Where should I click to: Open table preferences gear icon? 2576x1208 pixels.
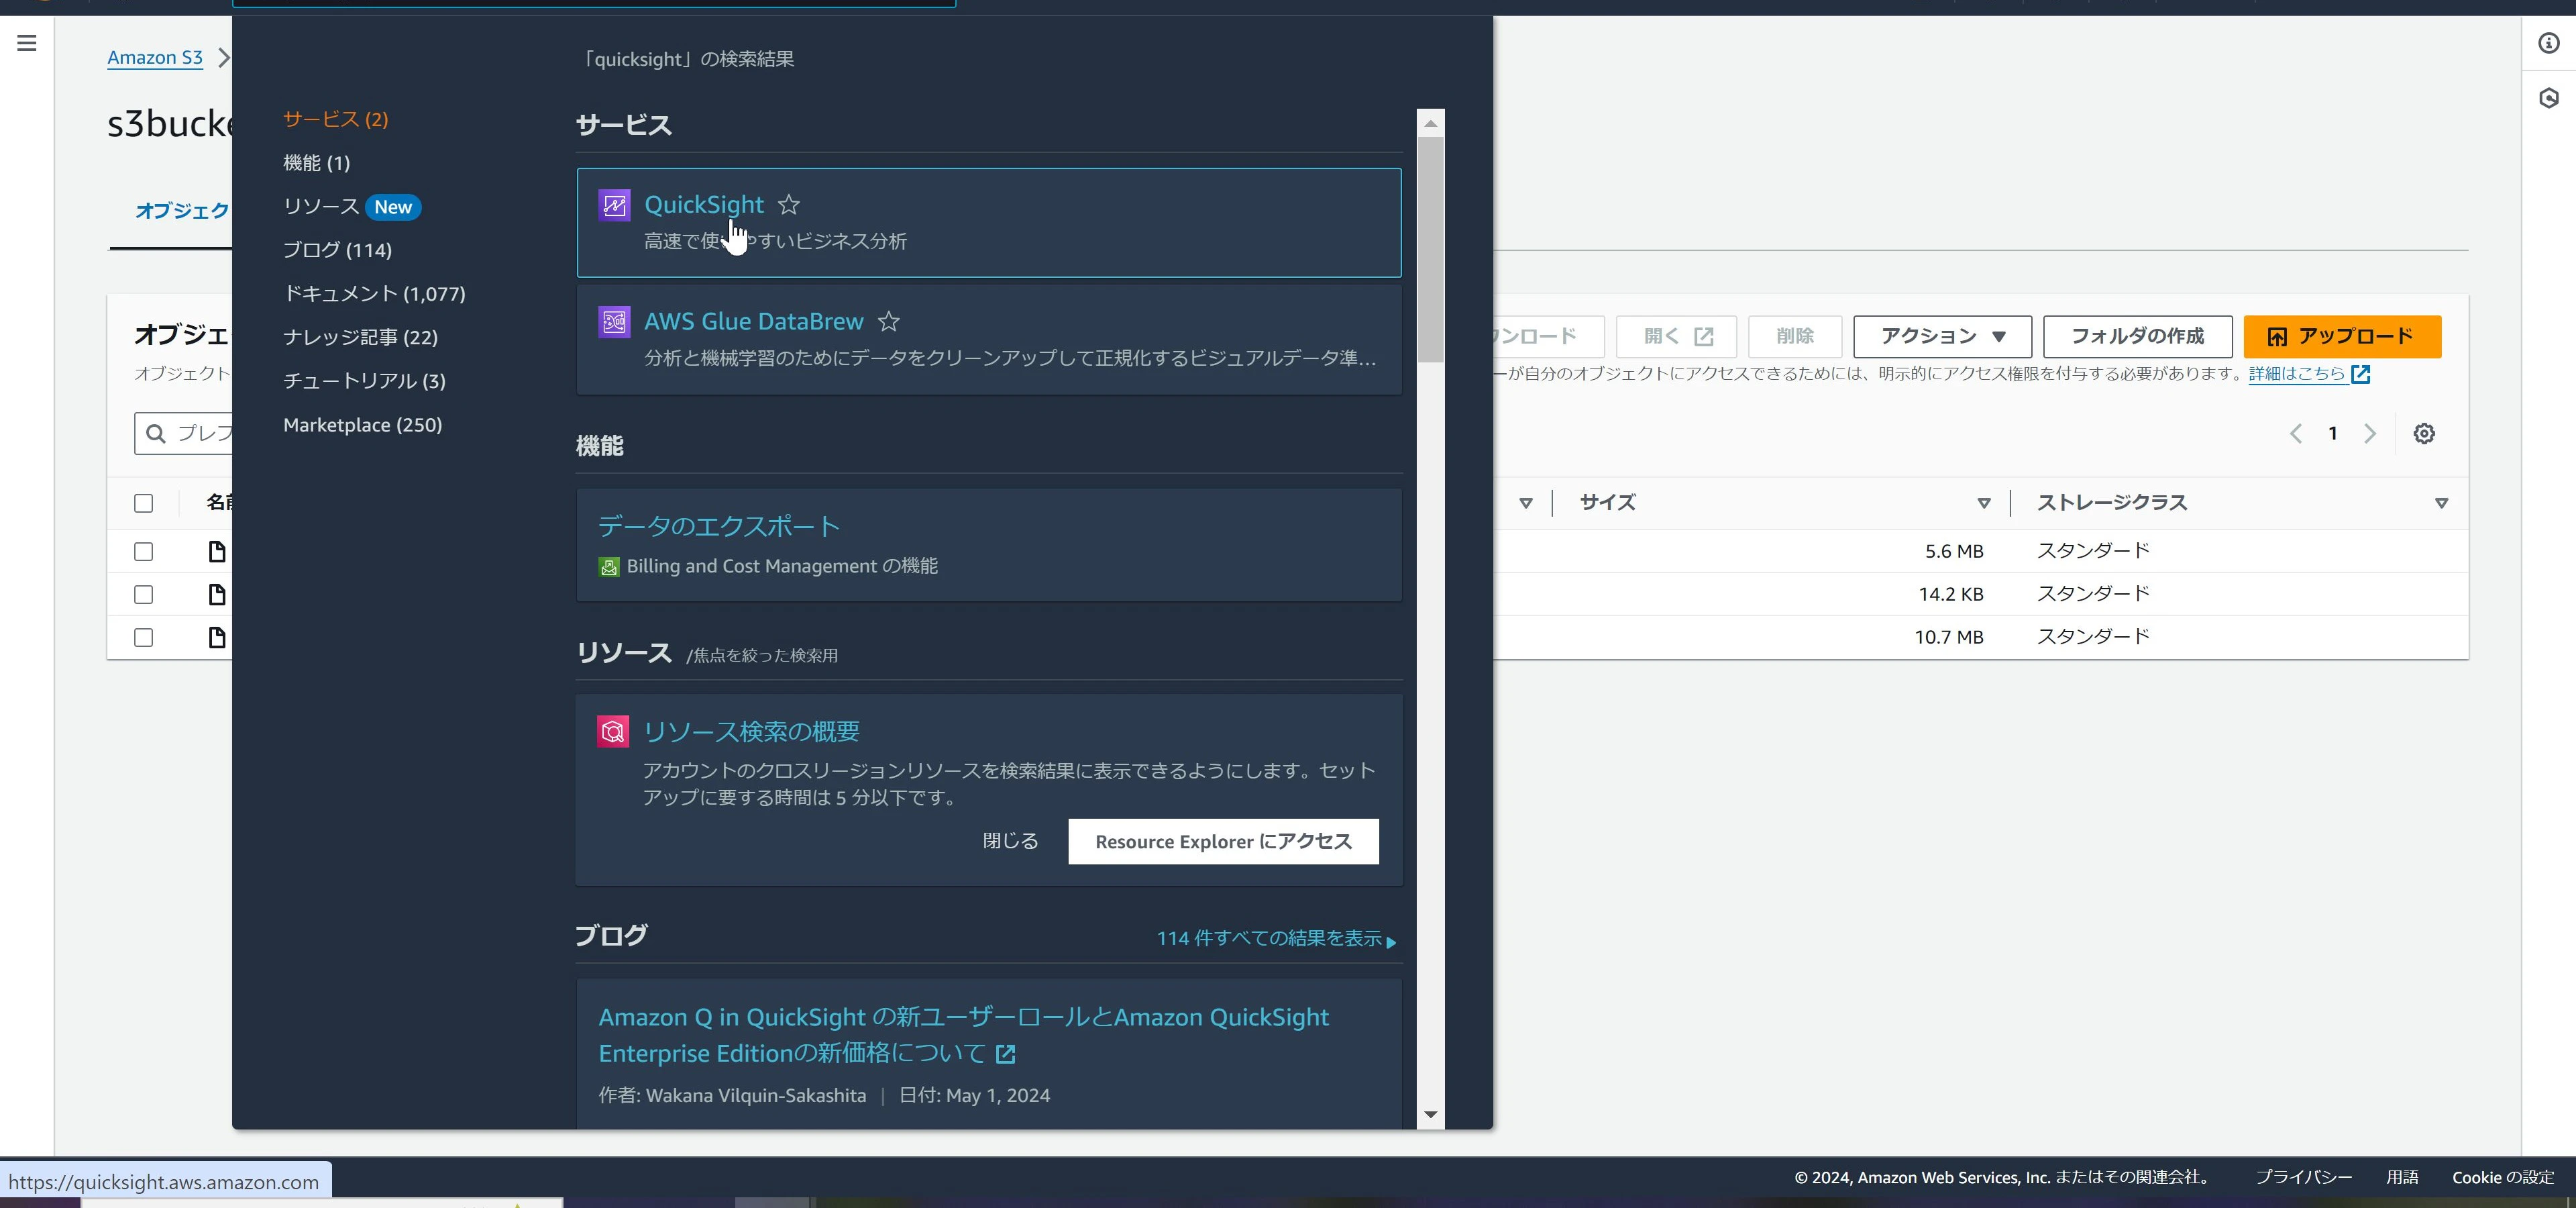(2424, 434)
